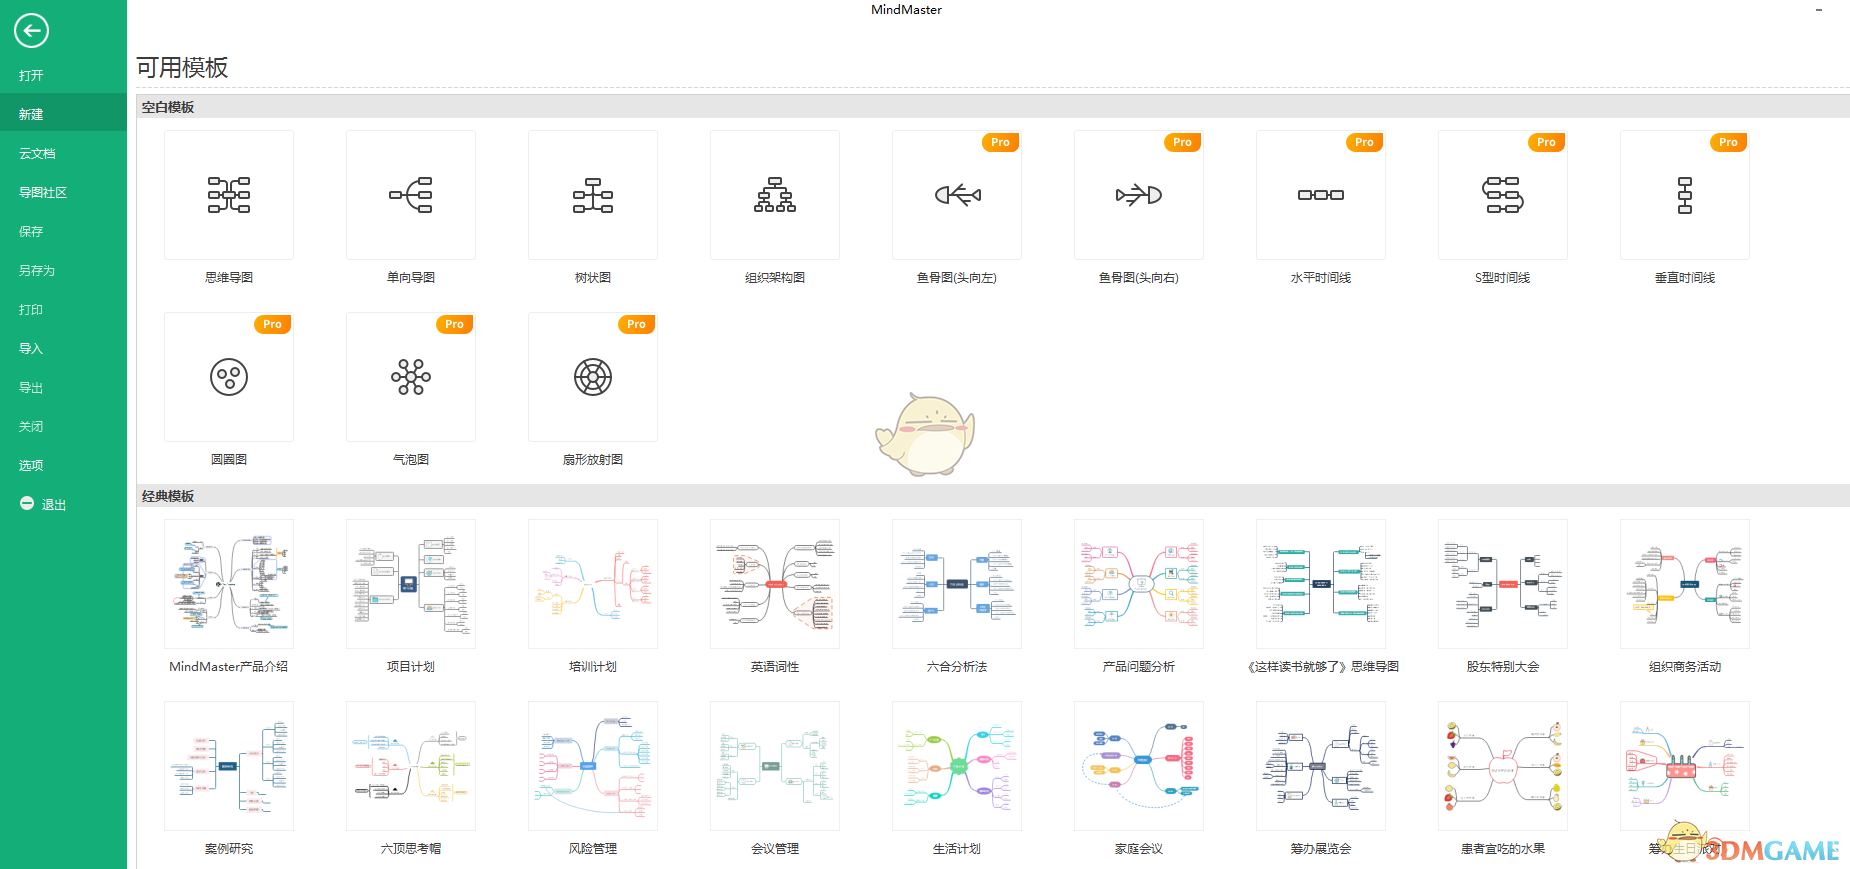Select the 气泡图 template icon
1850x869 pixels.
[x=411, y=377]
